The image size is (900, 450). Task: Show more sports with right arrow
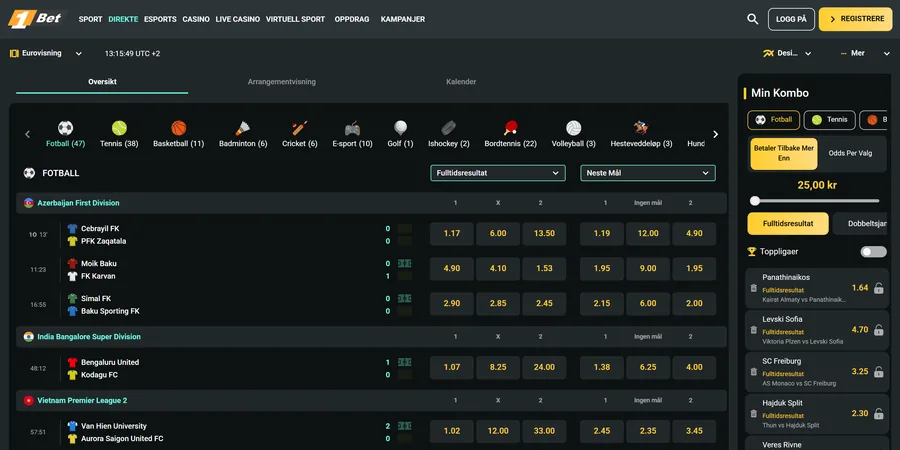[x=715, y=134]
